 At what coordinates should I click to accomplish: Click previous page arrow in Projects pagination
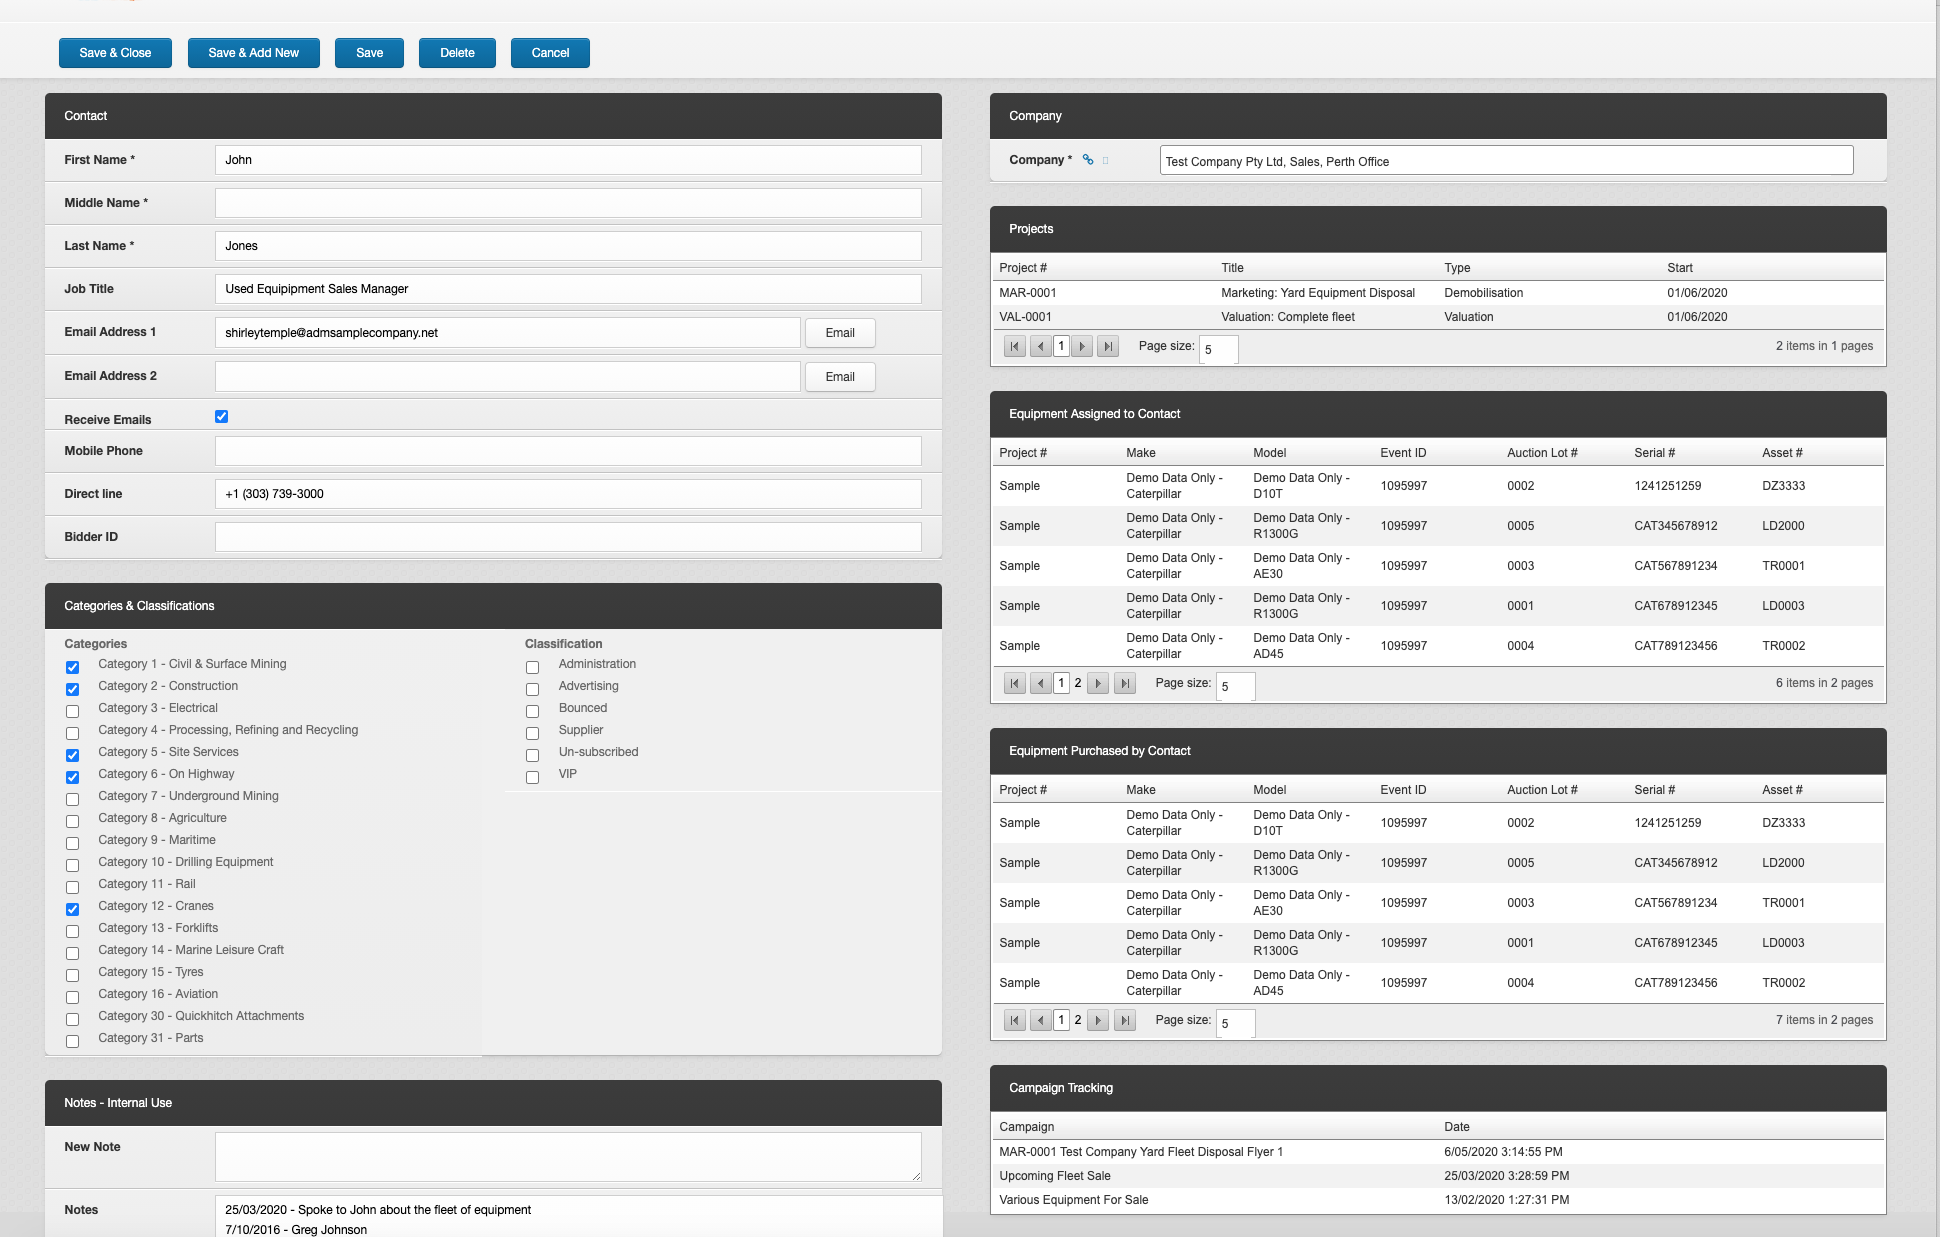pos(1038,346)
